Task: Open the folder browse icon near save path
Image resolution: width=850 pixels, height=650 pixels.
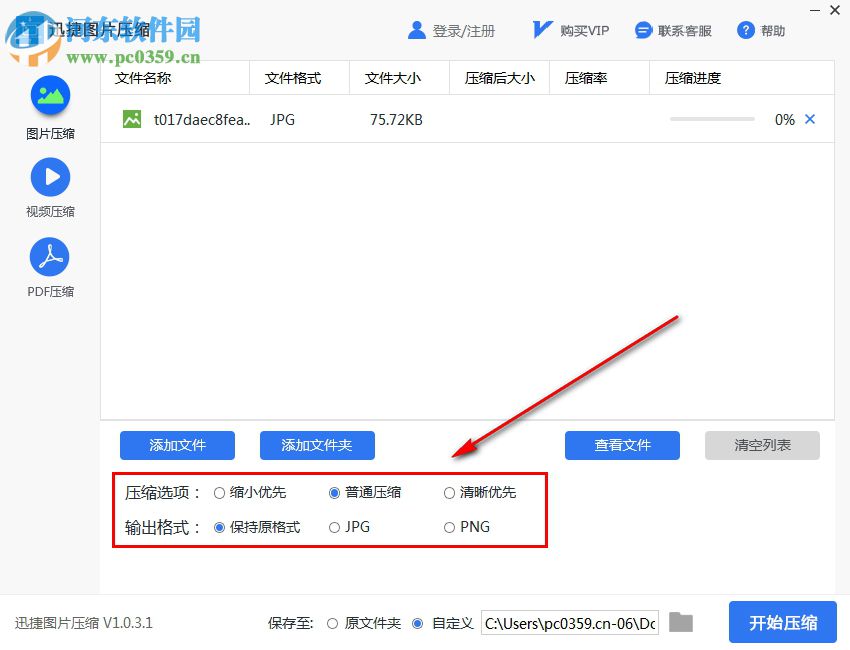Action: (x=681, y=622)
